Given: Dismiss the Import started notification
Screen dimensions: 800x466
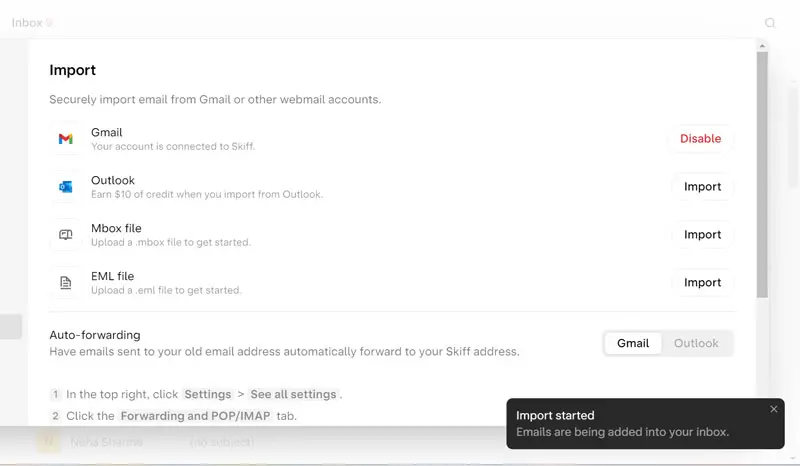Looking at the screenshot, I should coord(773,409).
